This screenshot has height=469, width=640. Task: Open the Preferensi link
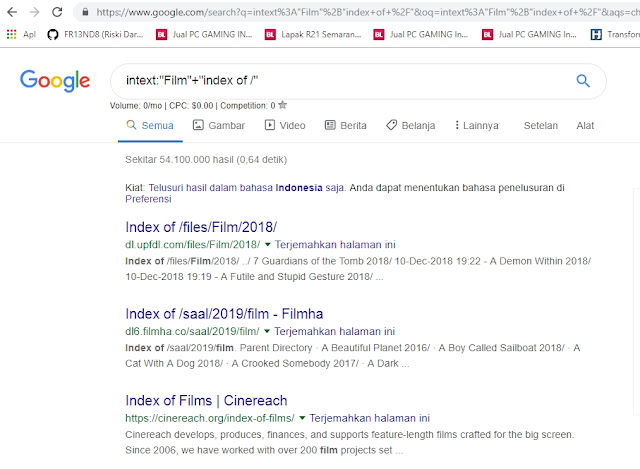pos(148,199)
